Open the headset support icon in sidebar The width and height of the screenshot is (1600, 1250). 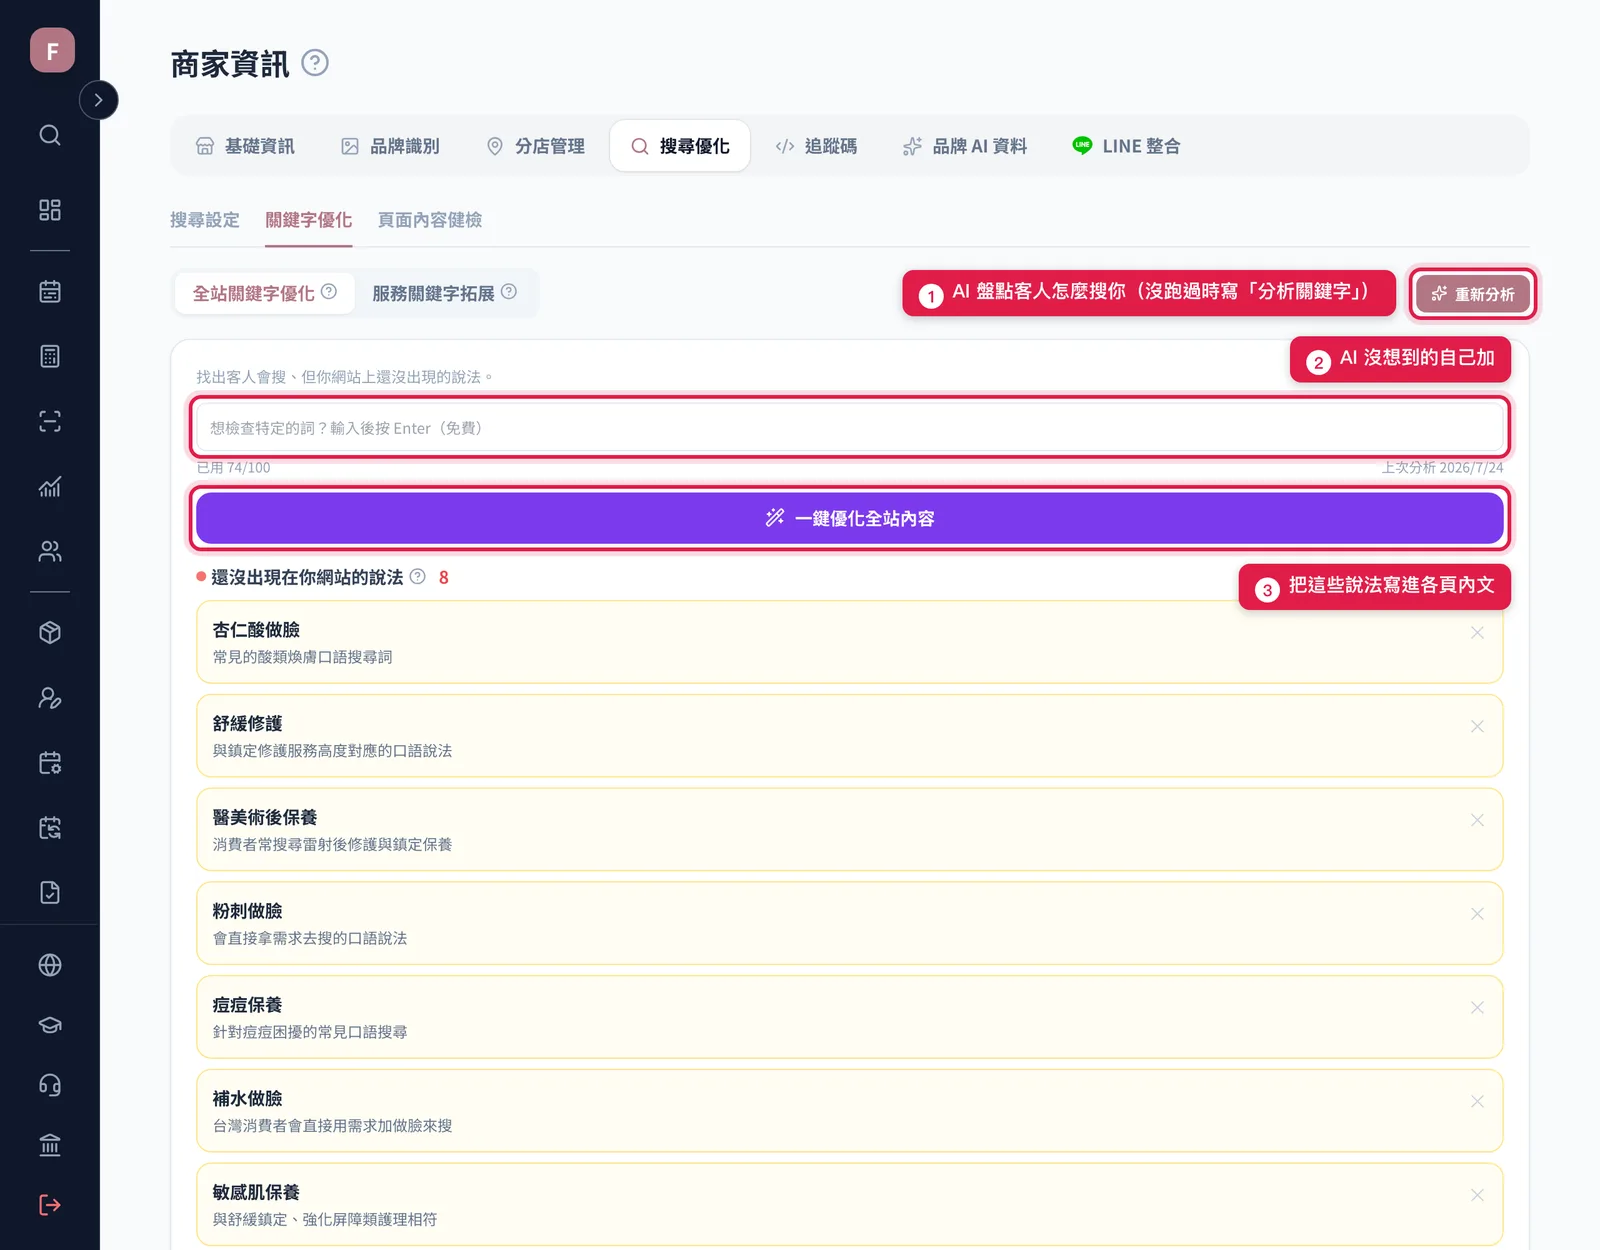pos(50,1085)
